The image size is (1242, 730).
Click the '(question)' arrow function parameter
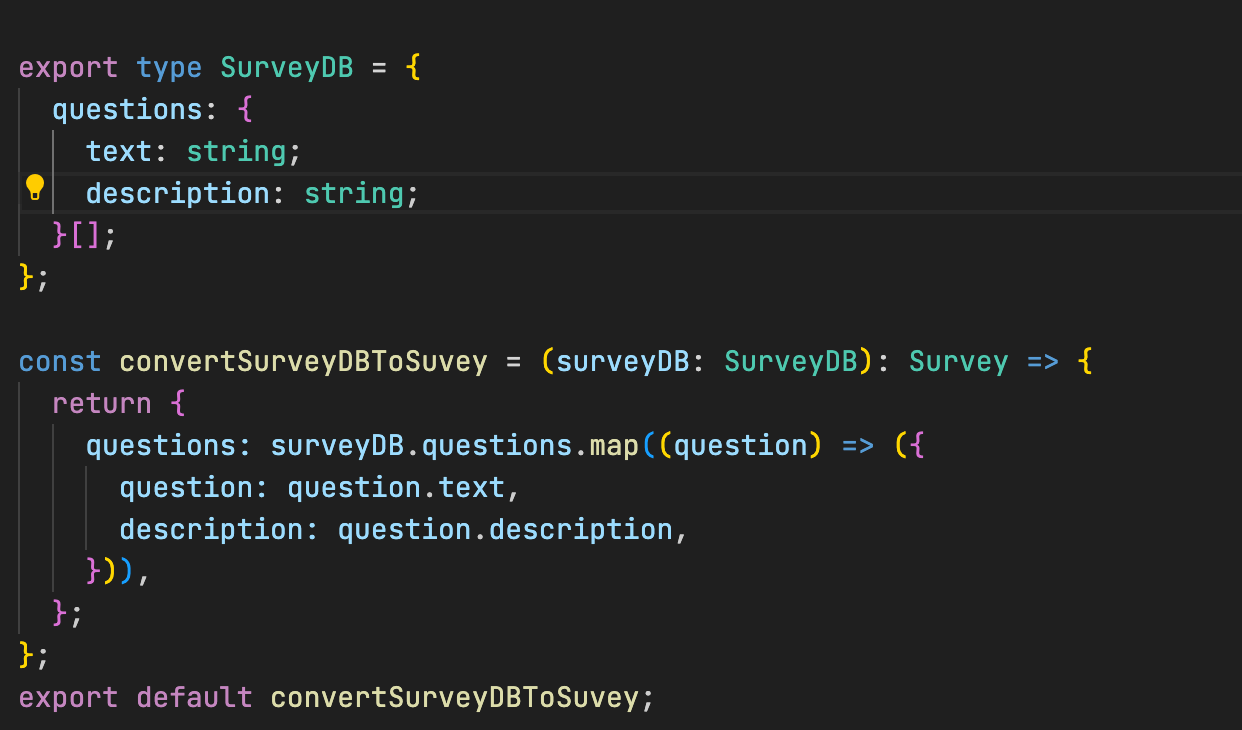coord(739,445)
